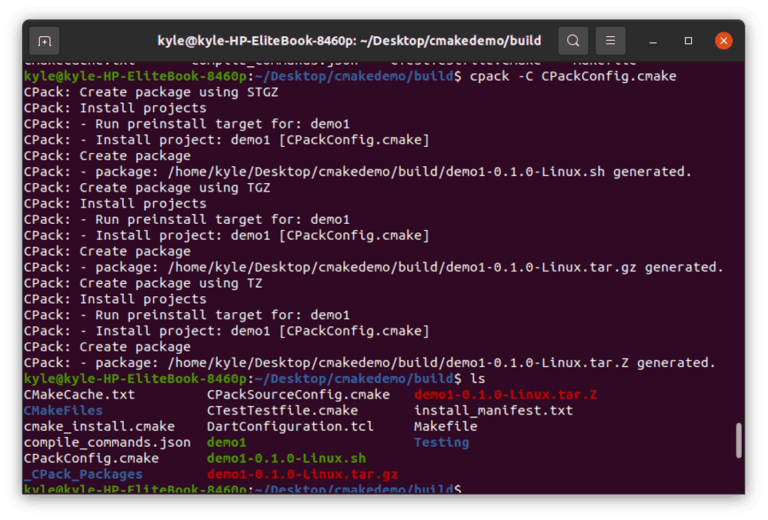
Task: Open the terminal search
Action: (573, 41)
